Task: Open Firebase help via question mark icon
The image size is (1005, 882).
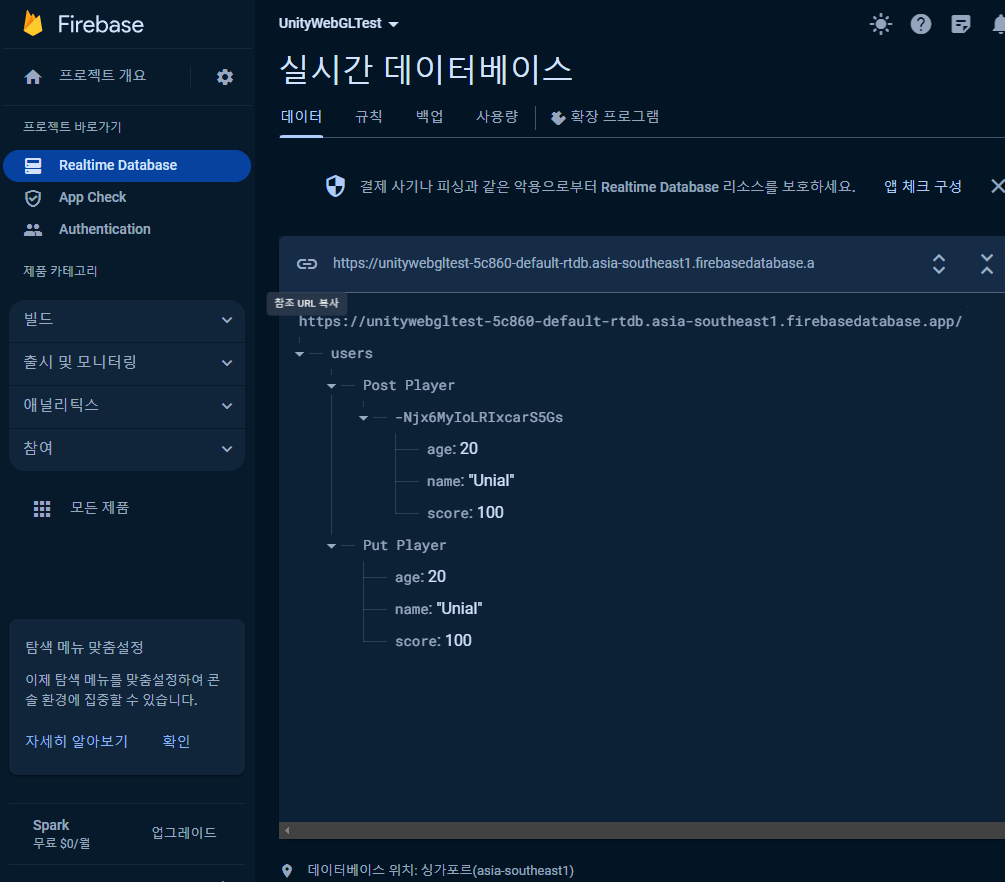Action: click(x=920, y=23)
